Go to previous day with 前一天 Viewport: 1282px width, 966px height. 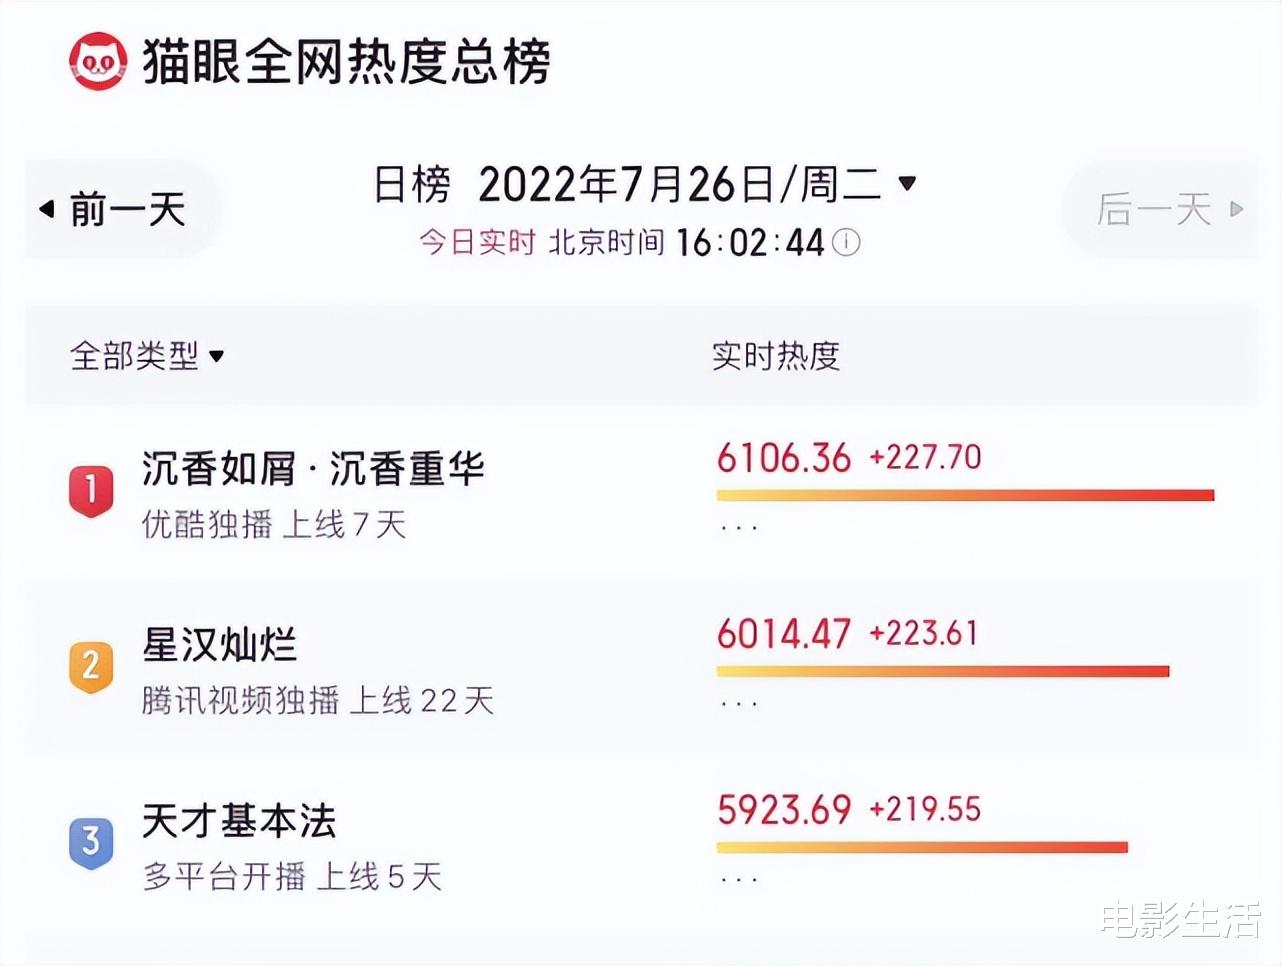(127, 210)
